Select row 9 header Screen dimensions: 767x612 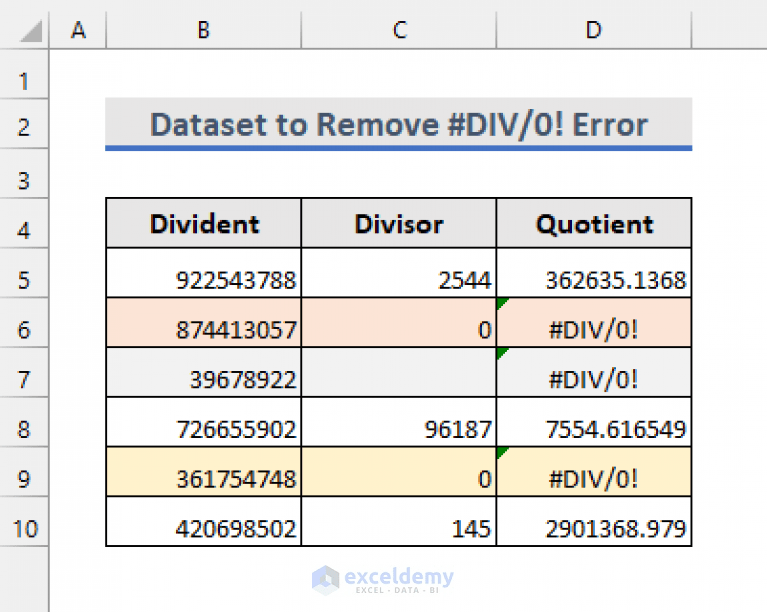[24, 472]
